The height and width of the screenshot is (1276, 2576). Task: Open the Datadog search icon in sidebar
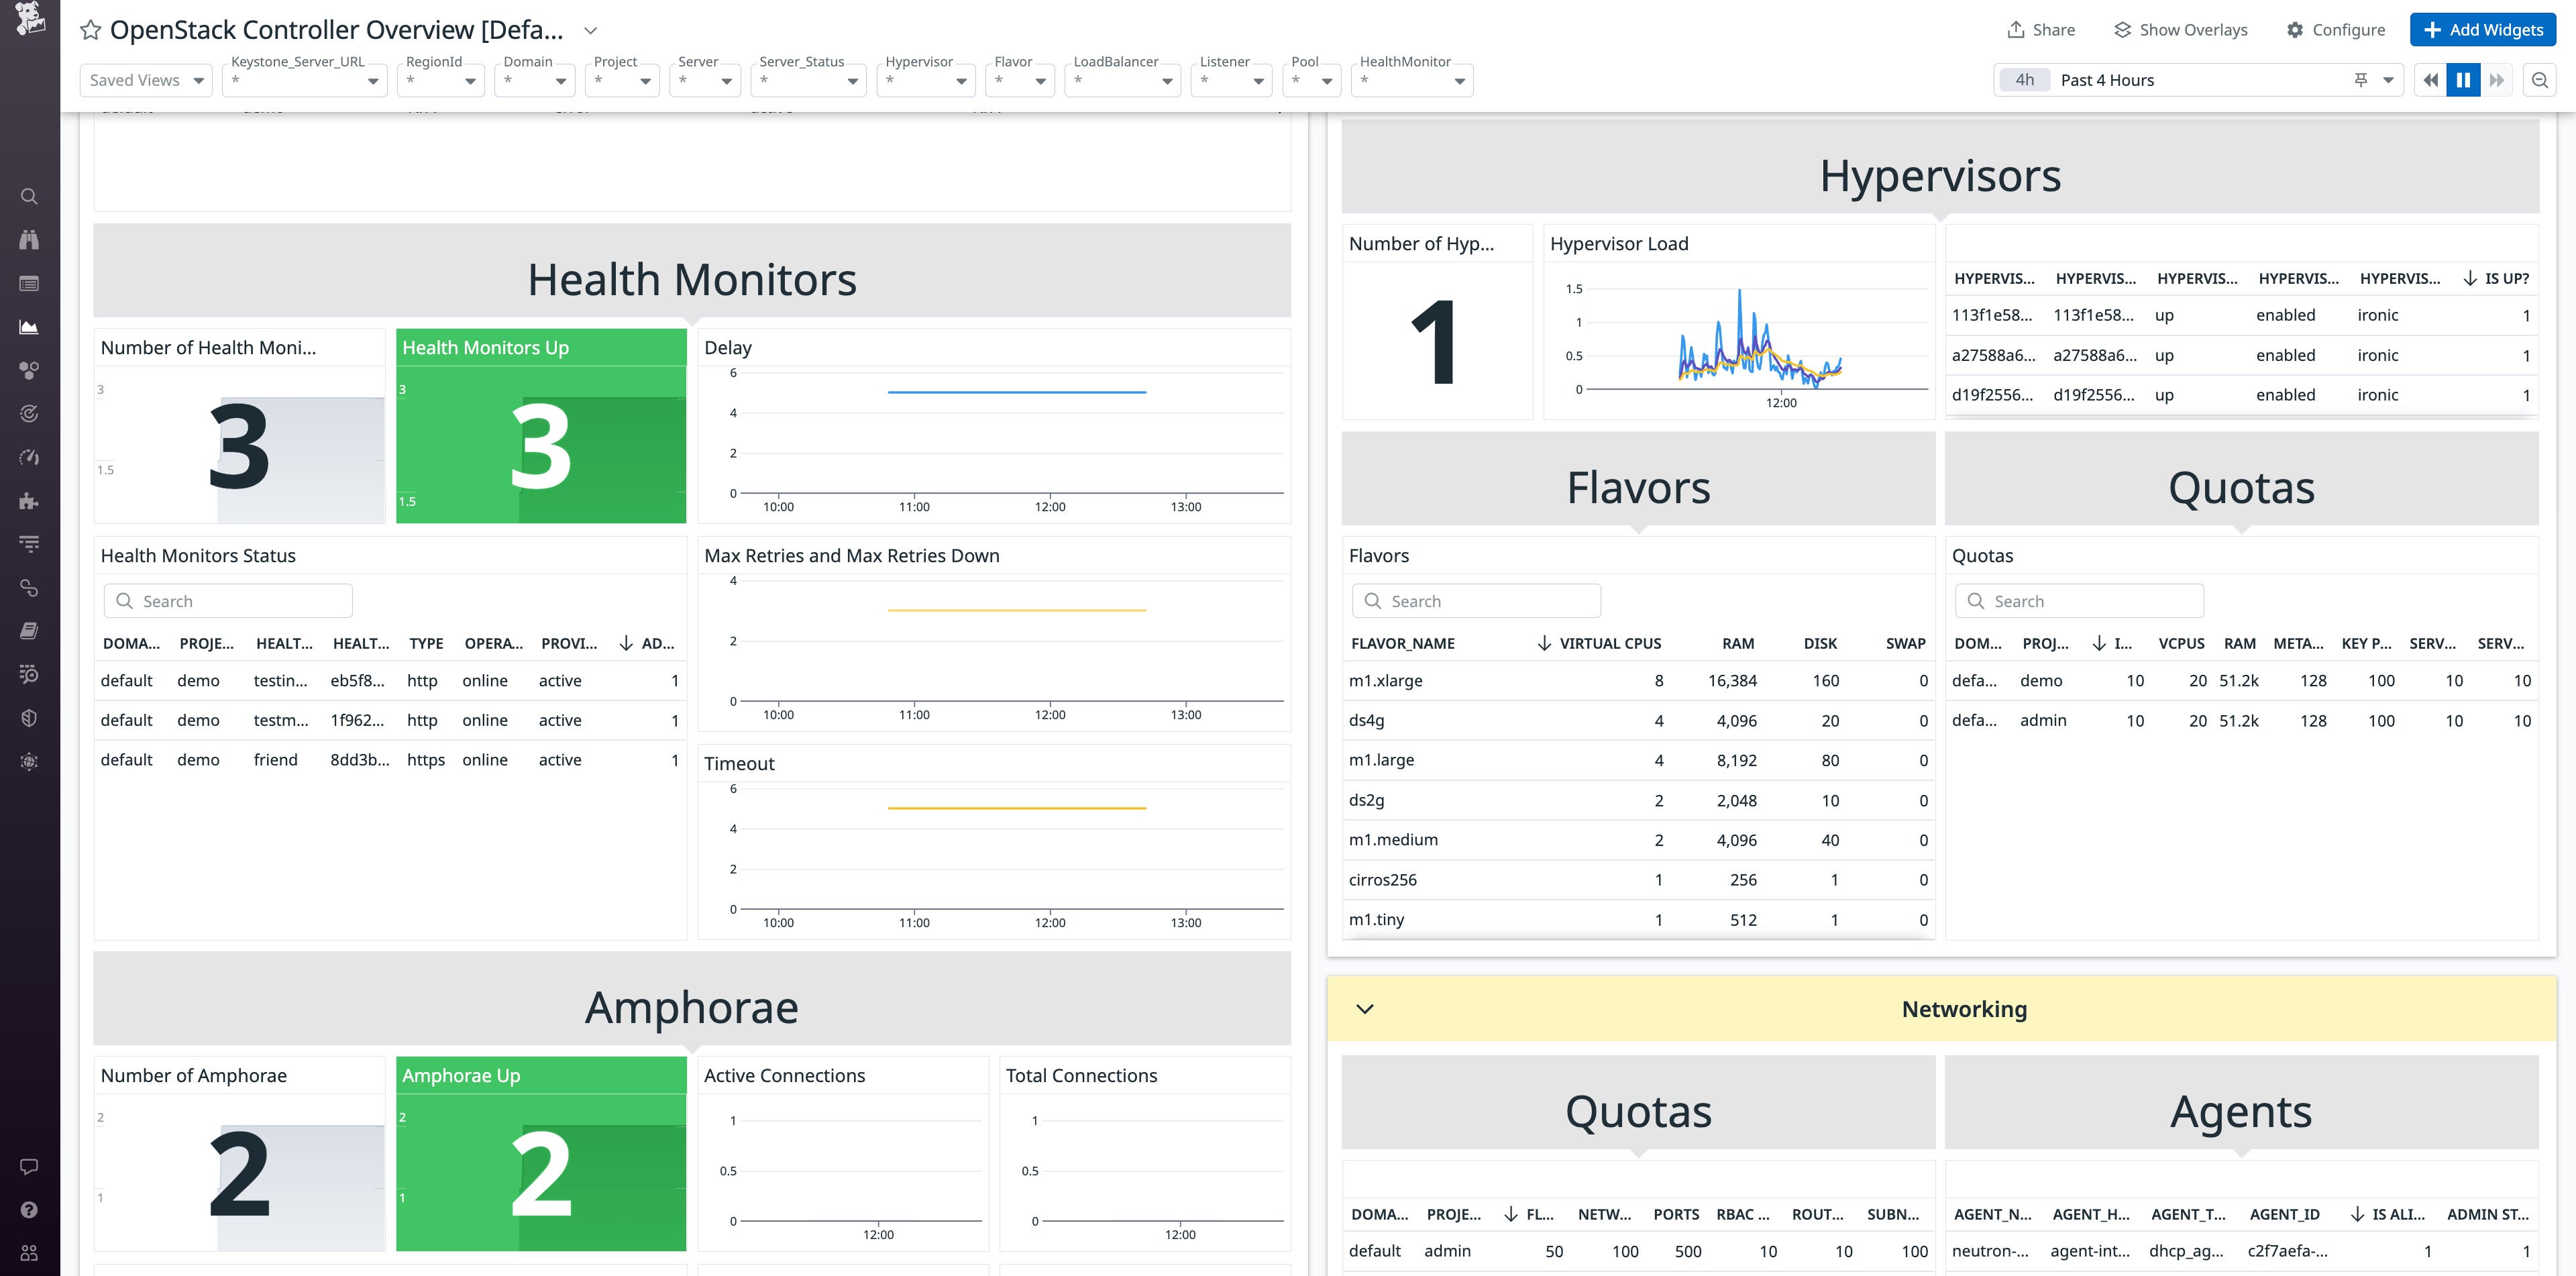click(29, 196)
